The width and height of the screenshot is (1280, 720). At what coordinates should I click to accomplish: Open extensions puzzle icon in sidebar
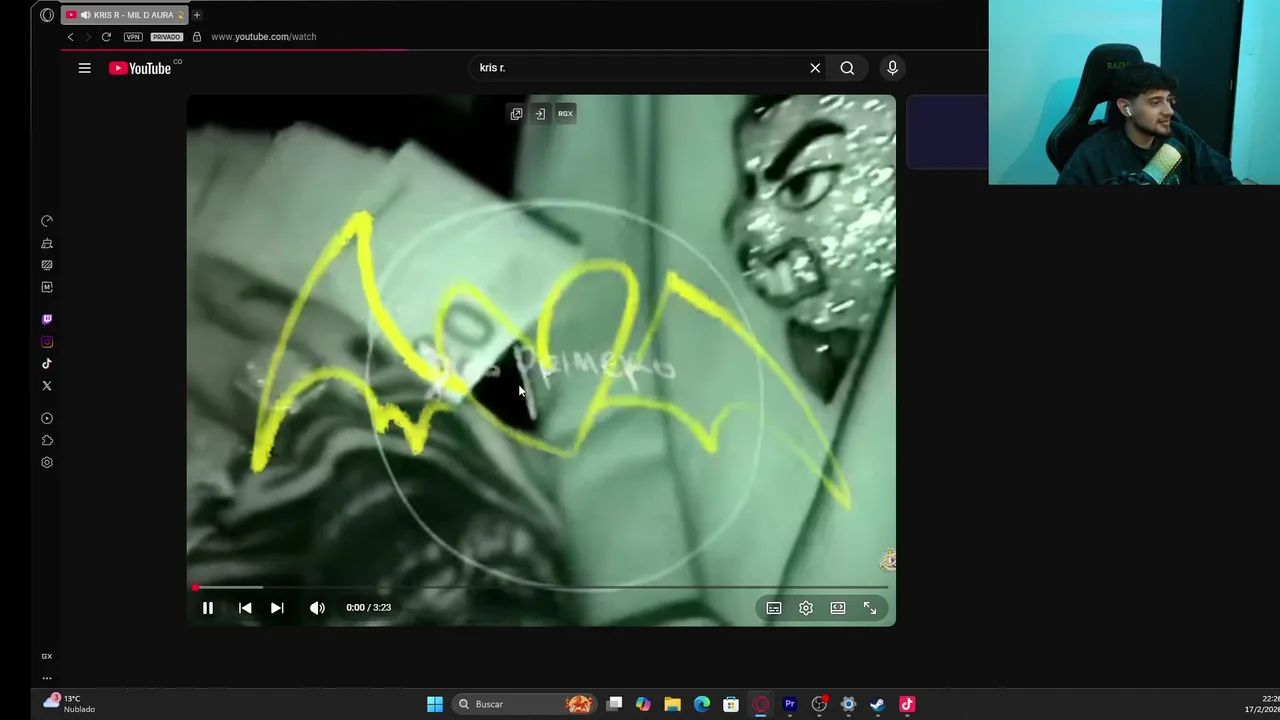[x=47, y=441]
